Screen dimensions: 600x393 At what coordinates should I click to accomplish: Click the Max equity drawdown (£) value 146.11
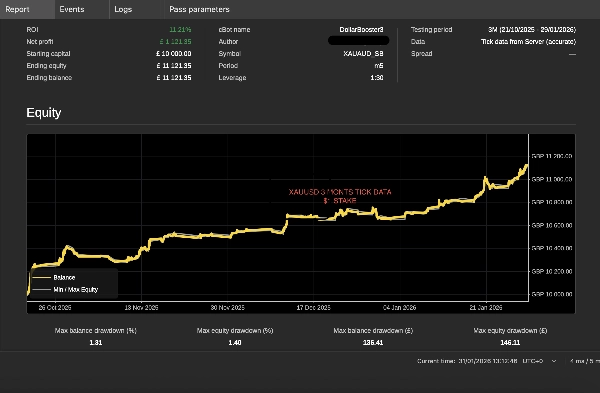pyautogui.click(x=510, y=342)
